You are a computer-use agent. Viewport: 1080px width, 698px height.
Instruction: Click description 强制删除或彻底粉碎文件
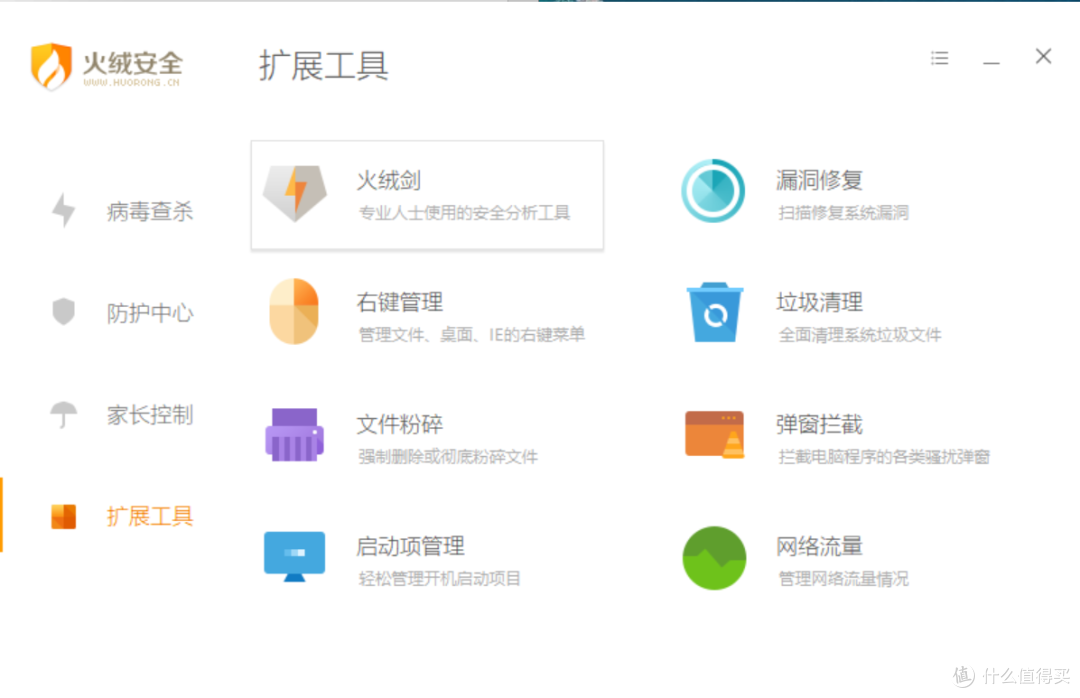(x=448, y=457)
